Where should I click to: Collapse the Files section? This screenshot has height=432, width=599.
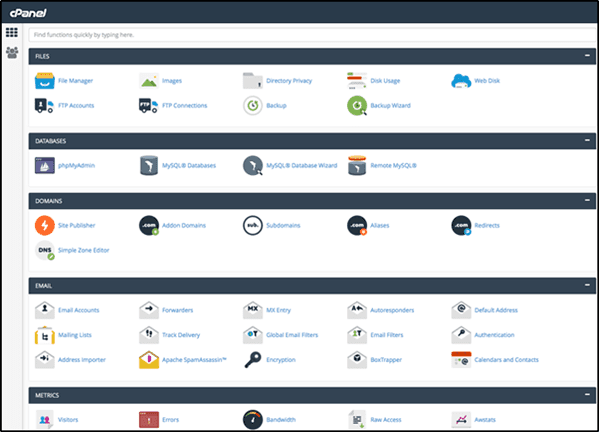click(x=587, y=56)
